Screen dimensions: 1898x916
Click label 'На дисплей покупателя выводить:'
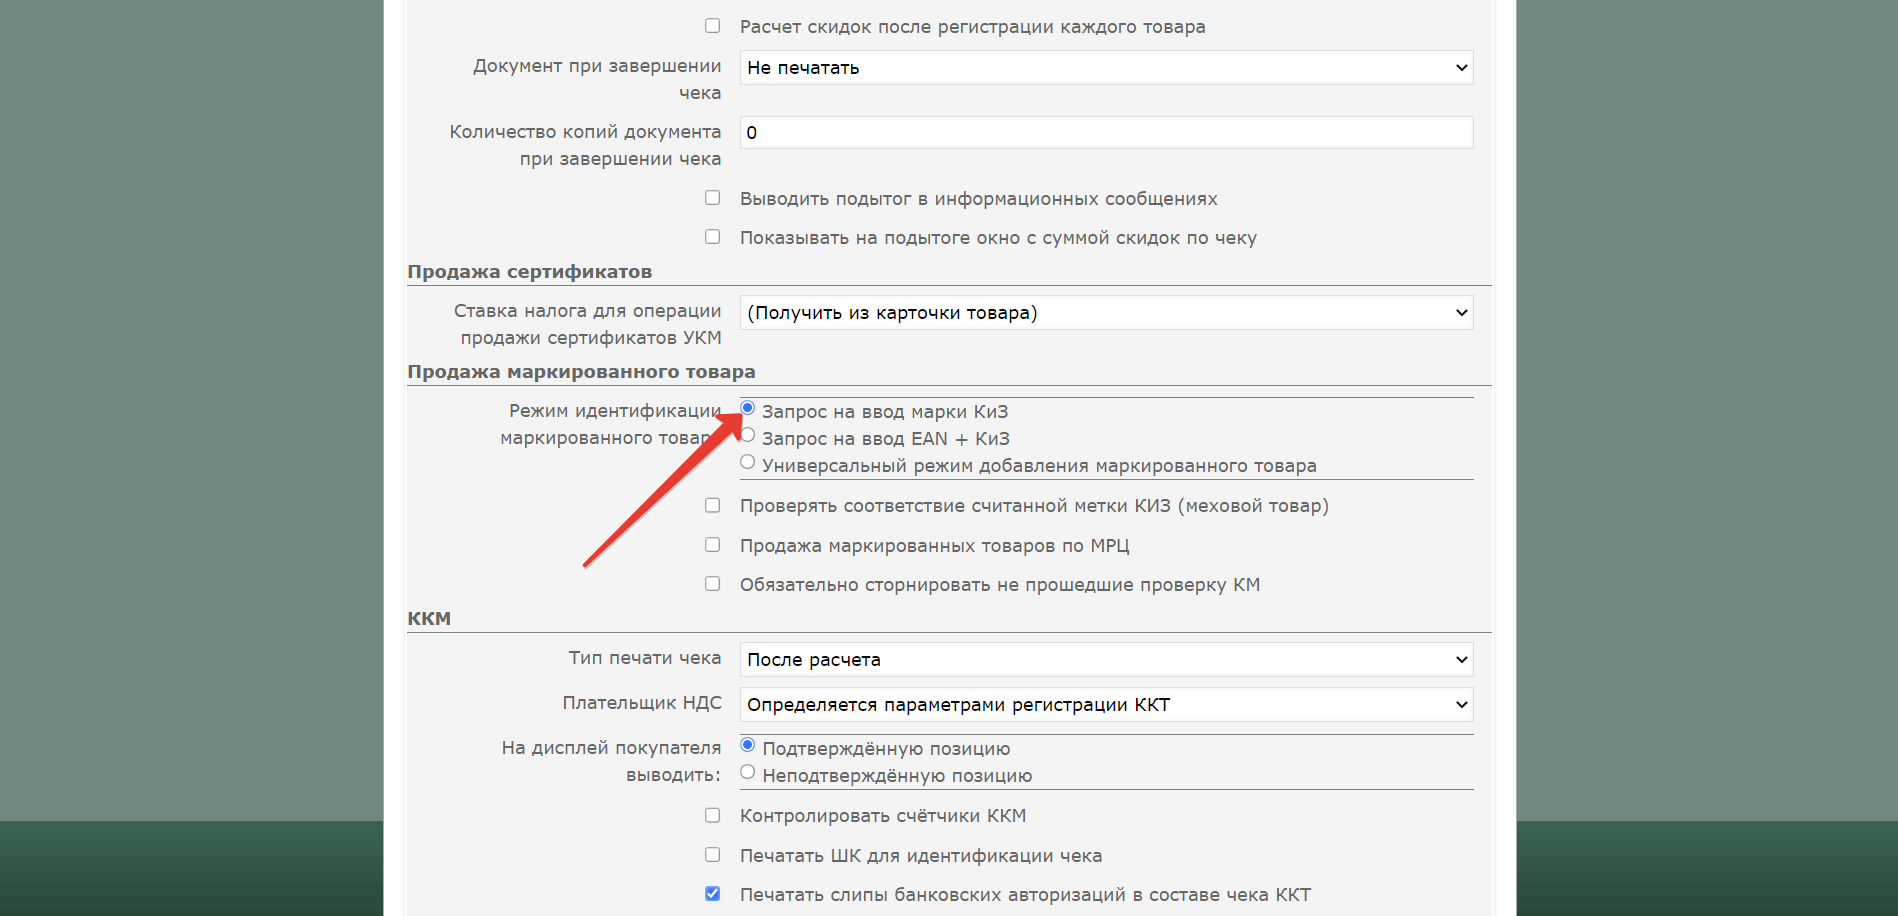tap(611, 761)
